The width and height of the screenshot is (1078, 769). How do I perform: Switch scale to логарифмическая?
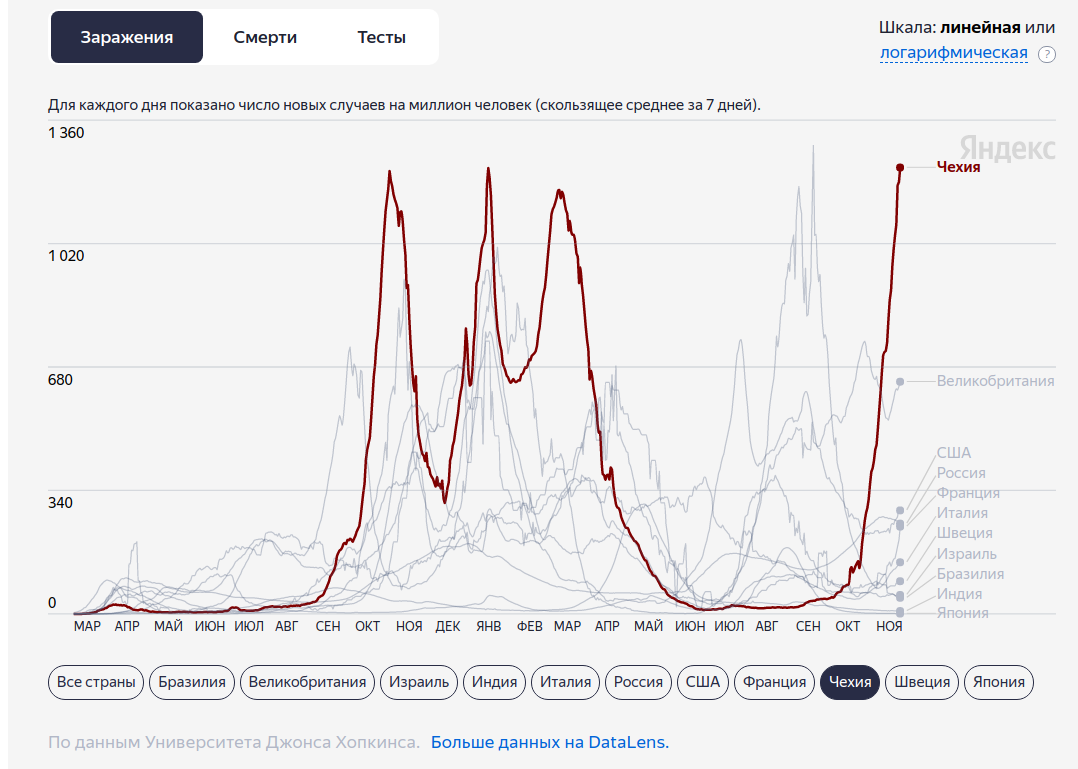coord(953,53)
